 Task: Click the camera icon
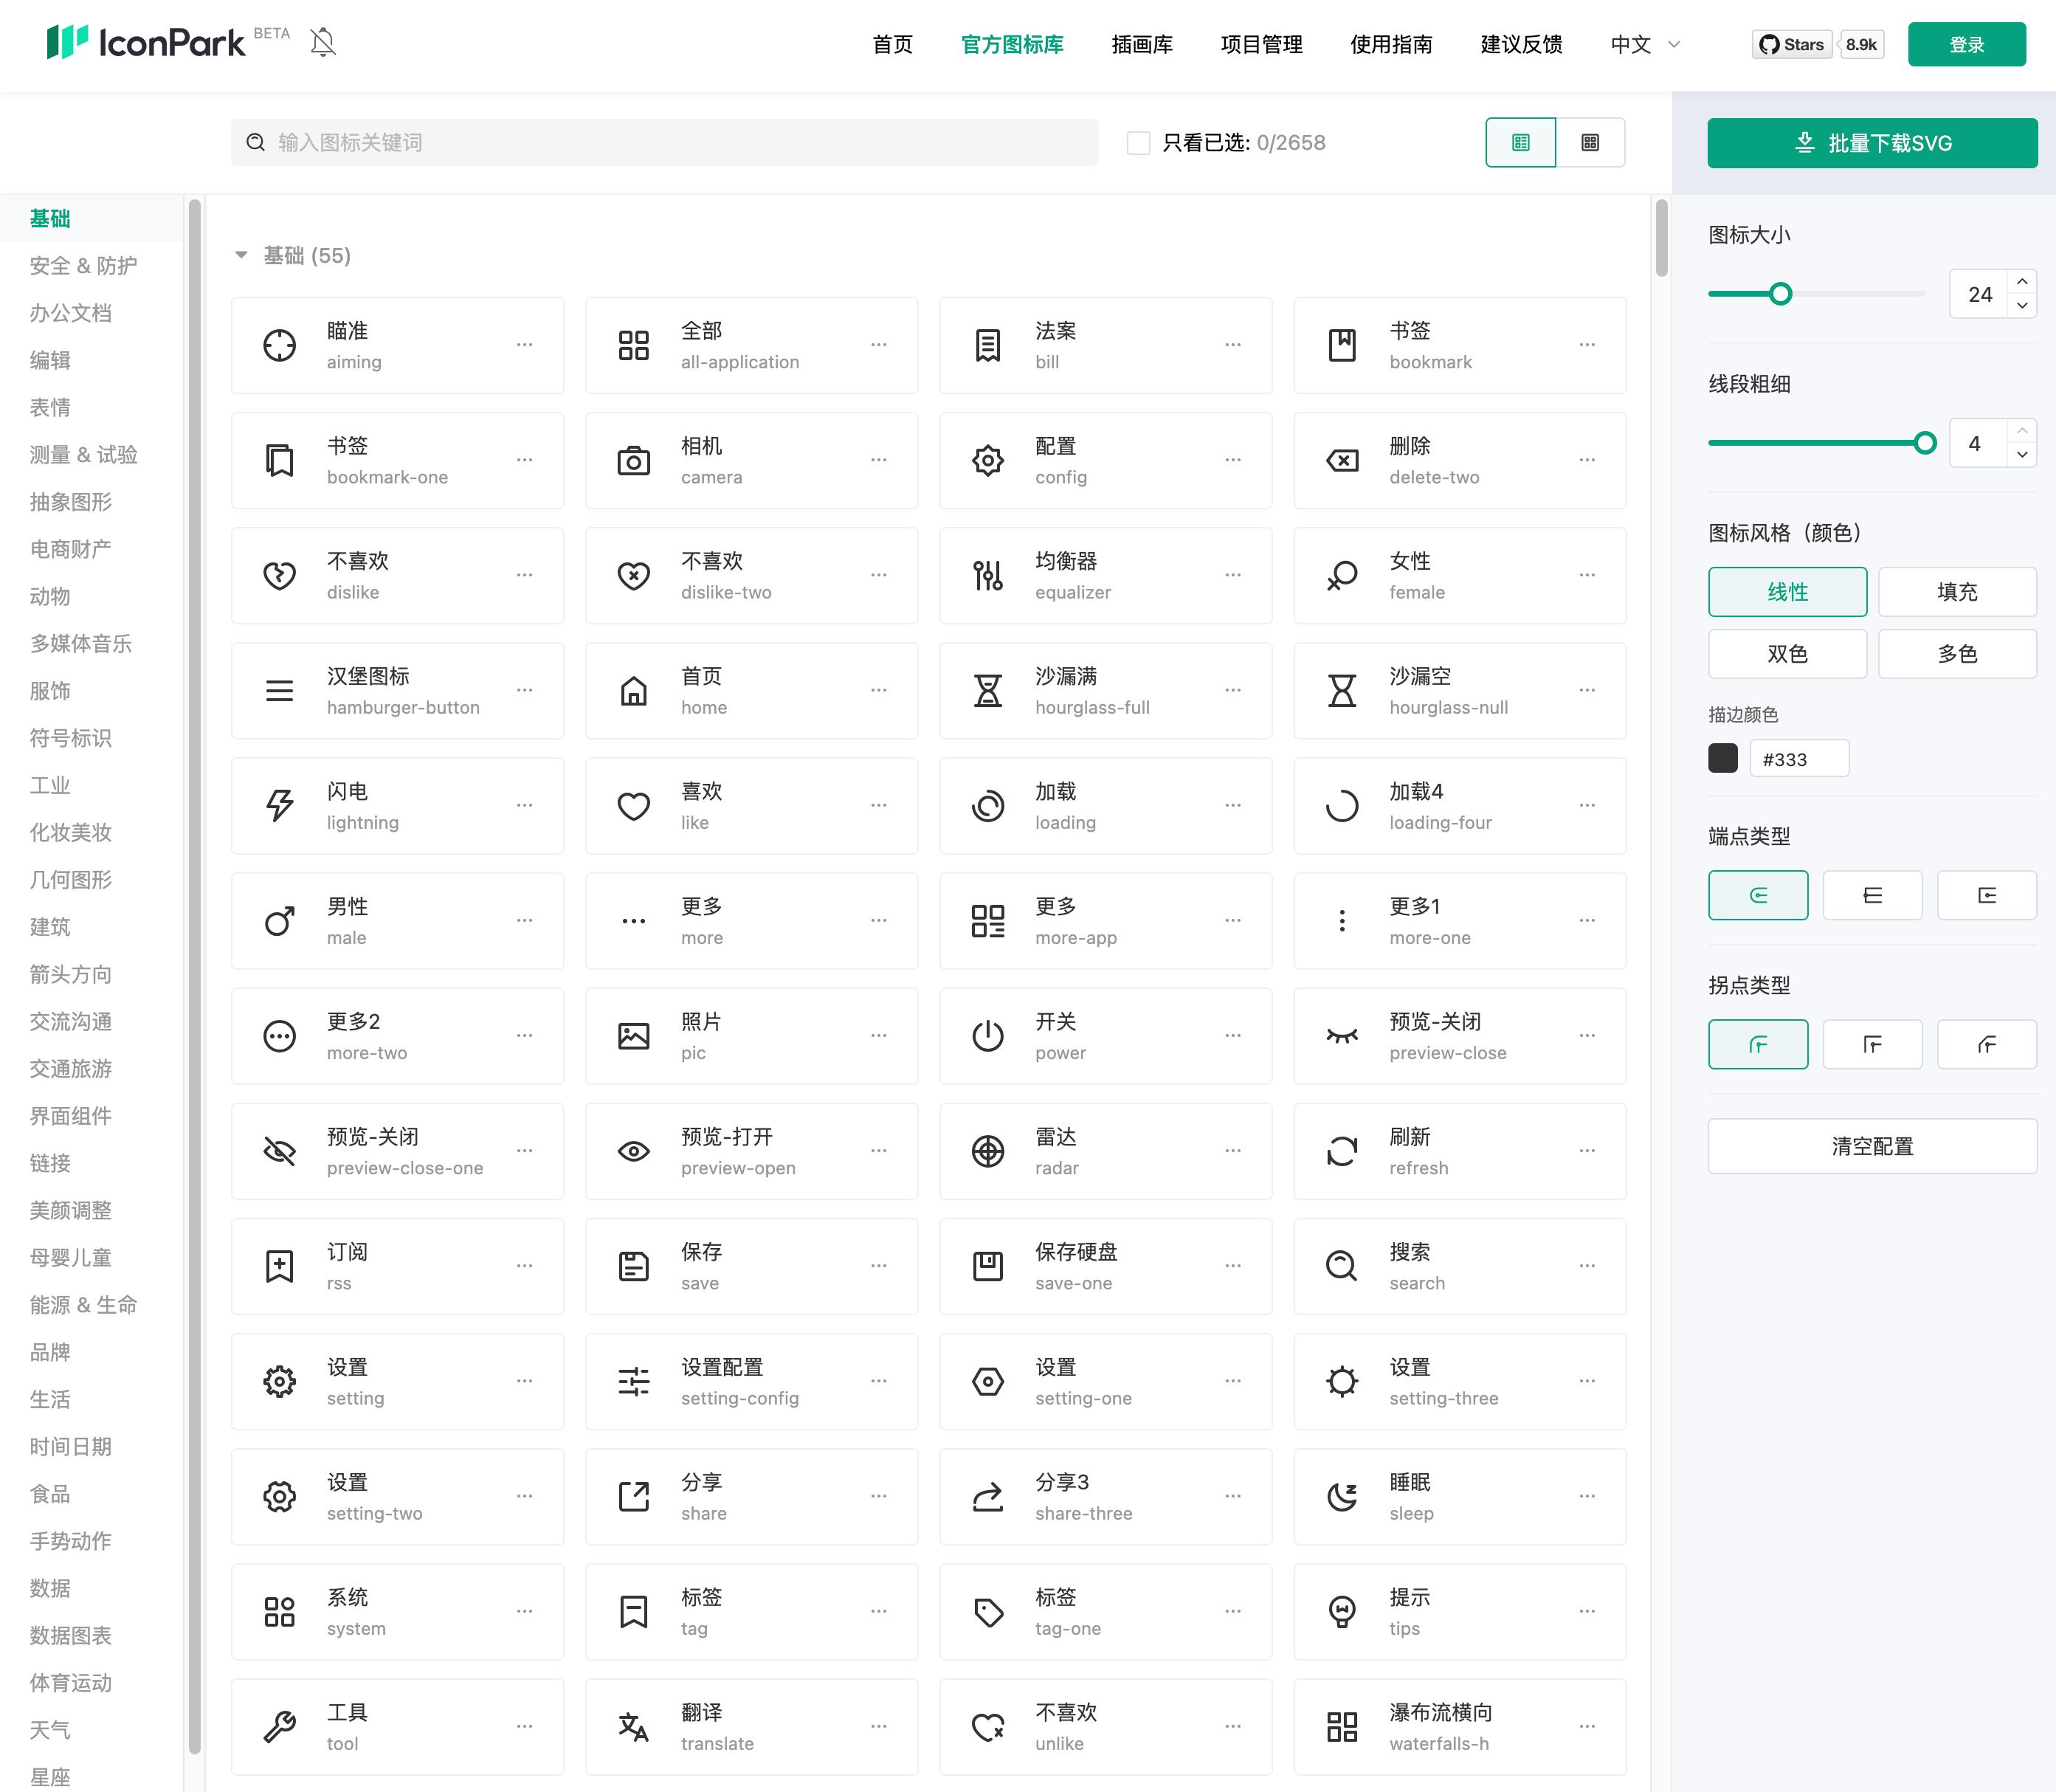tap(633, 460)
